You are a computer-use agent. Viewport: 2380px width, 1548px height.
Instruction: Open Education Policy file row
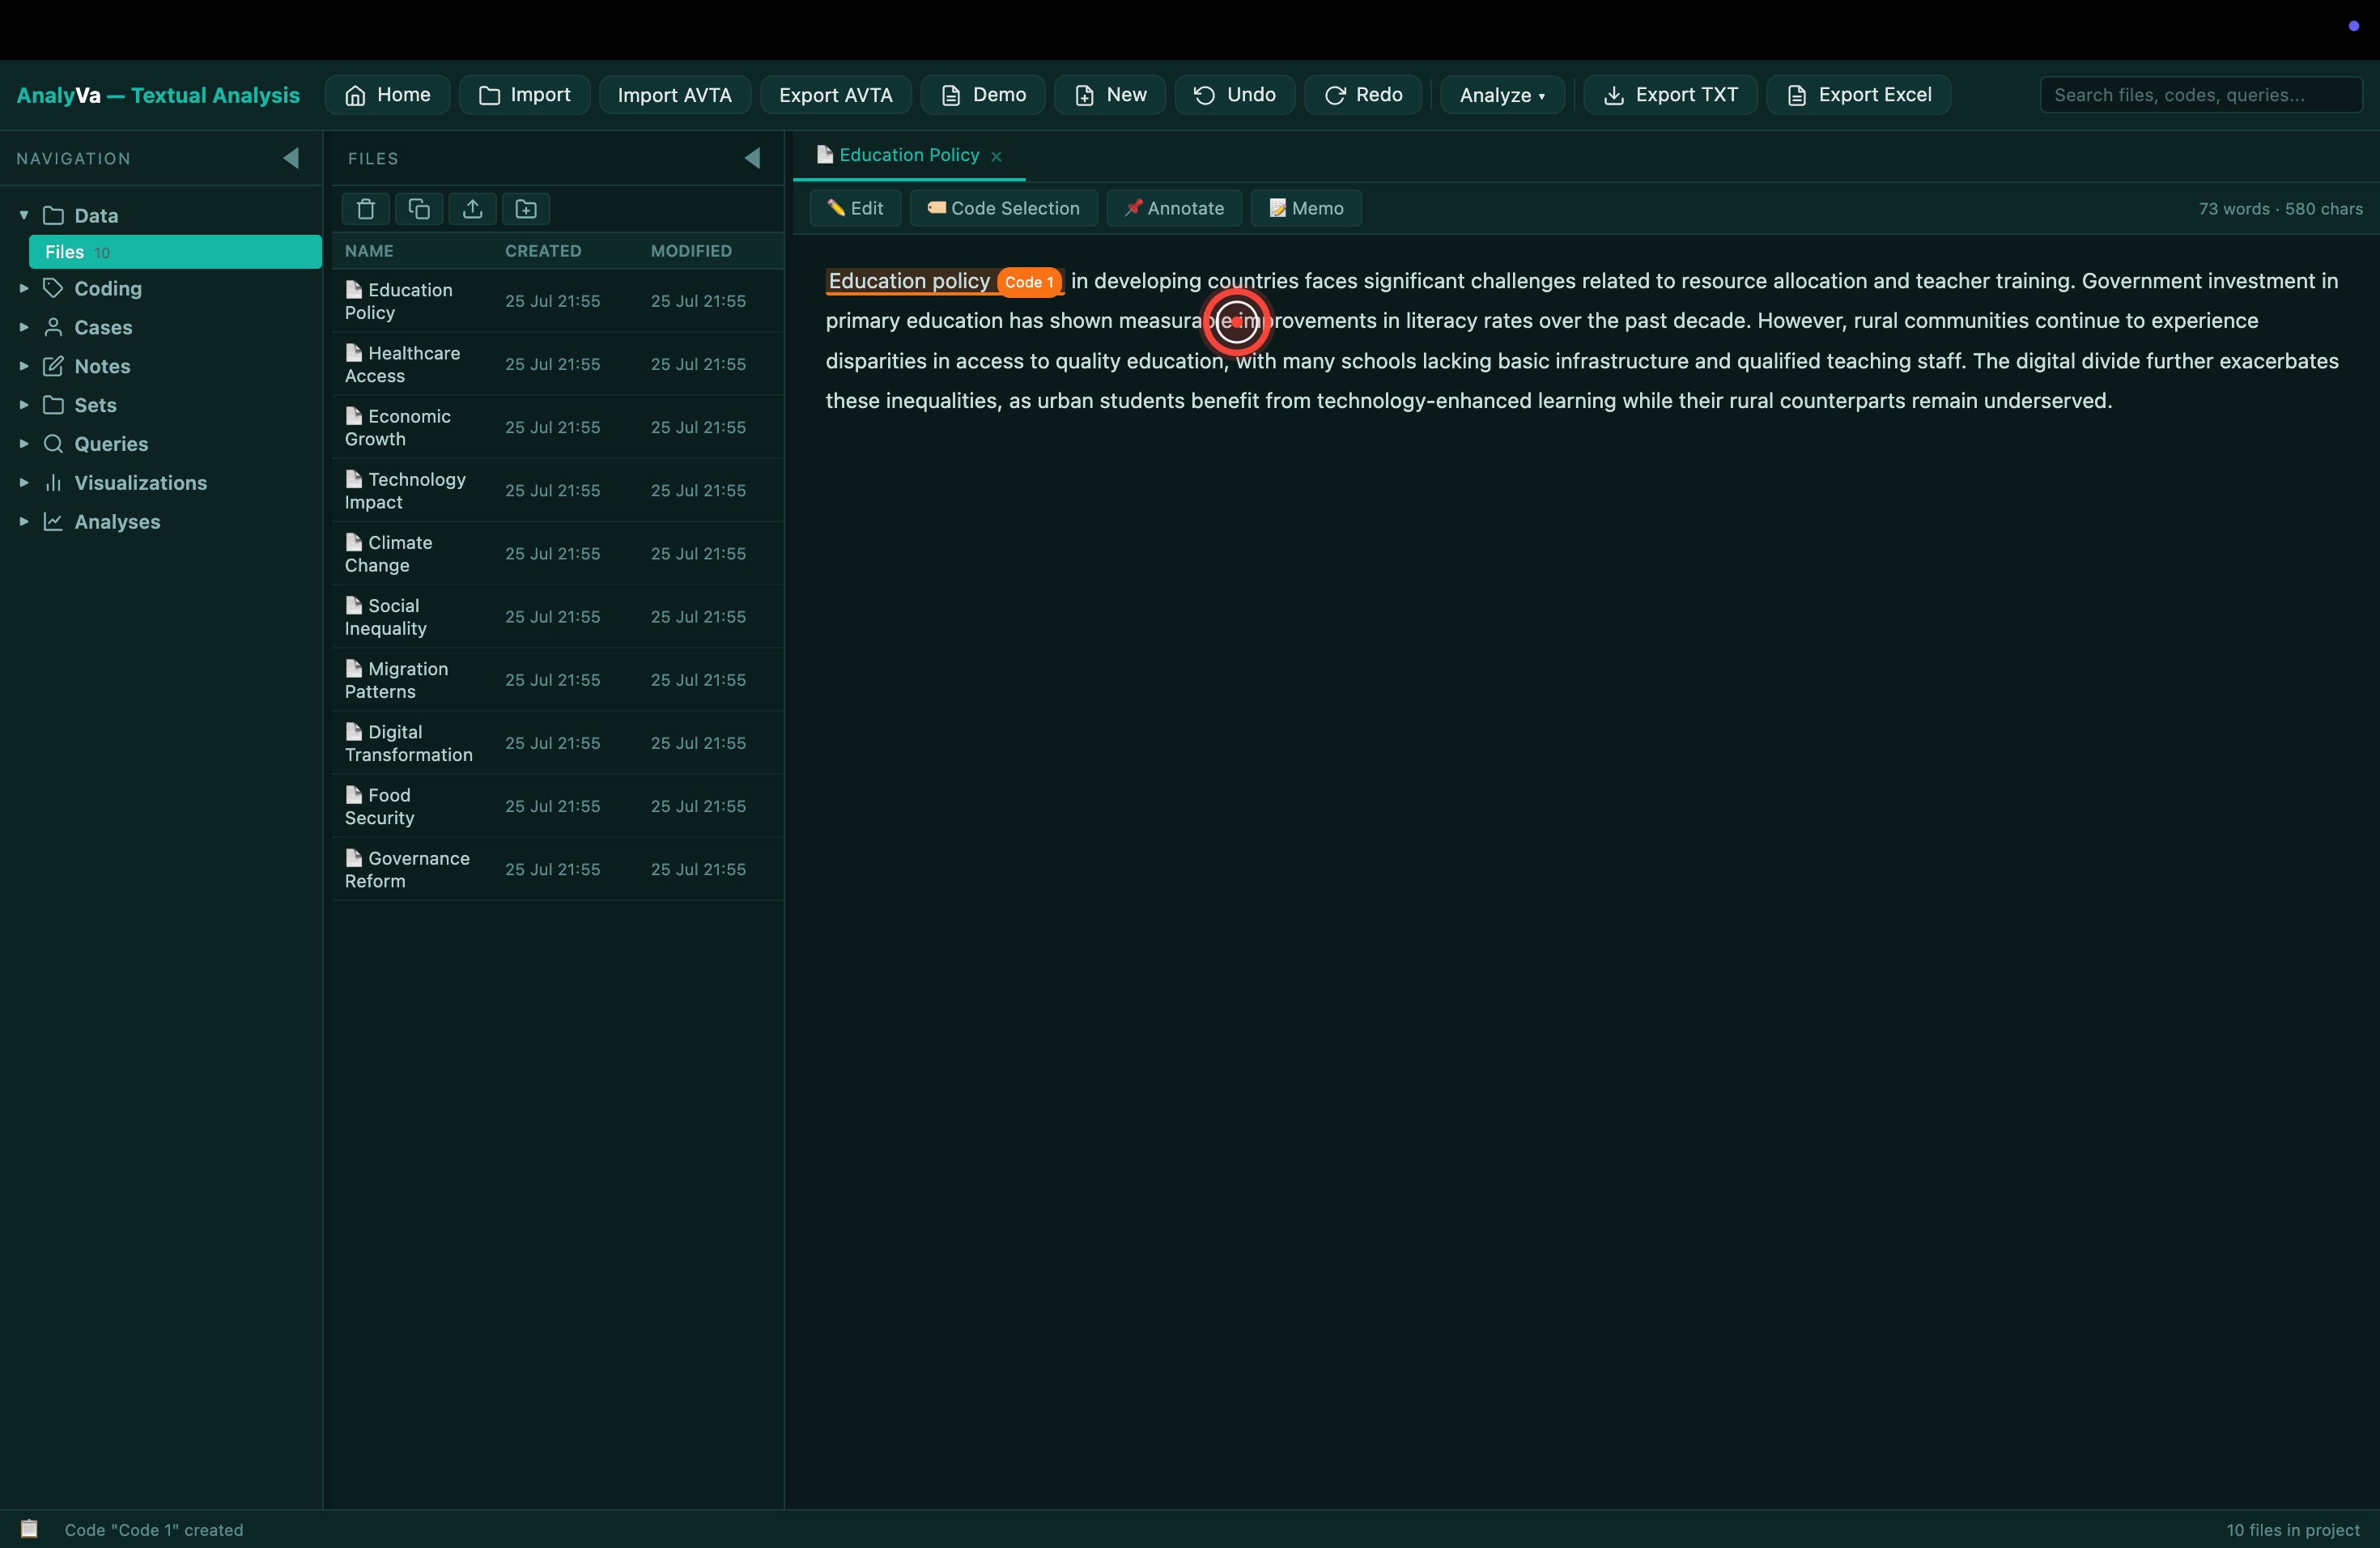click(x=558, y=301)
